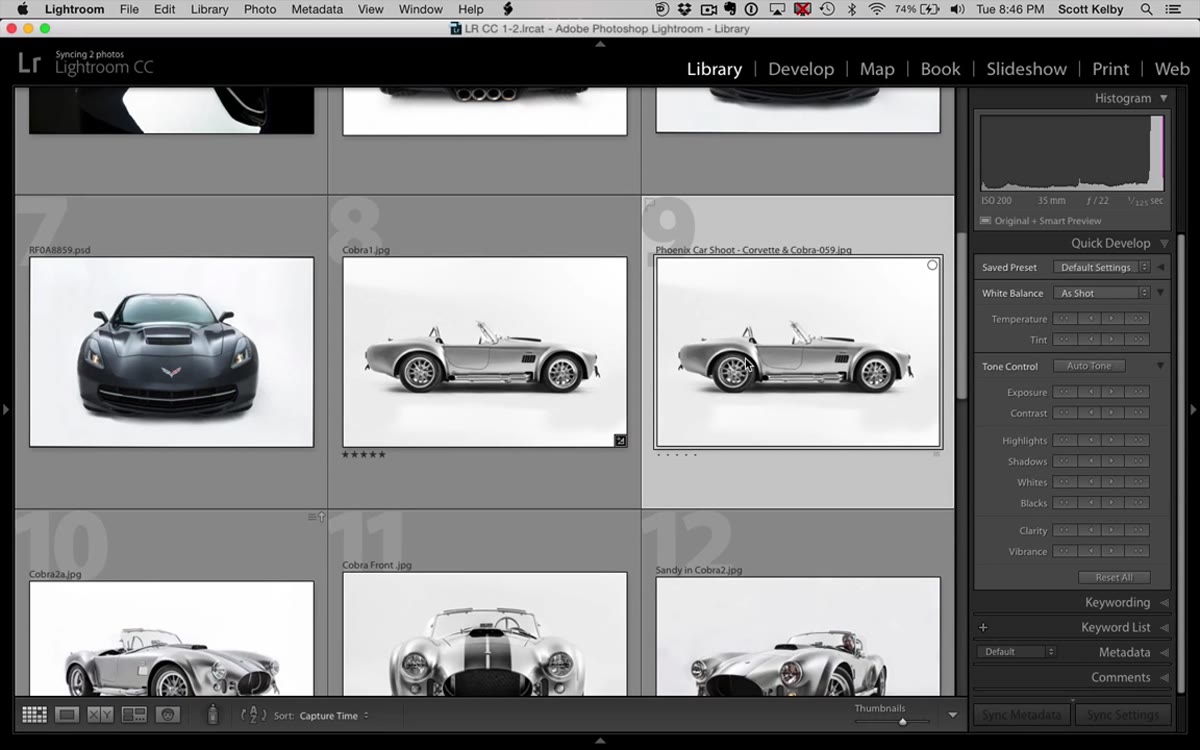This screenshot has height=750, width=1200.
Task: Select the RF0A8859.psd Corvette thumbnail
Action: (171, 352)
